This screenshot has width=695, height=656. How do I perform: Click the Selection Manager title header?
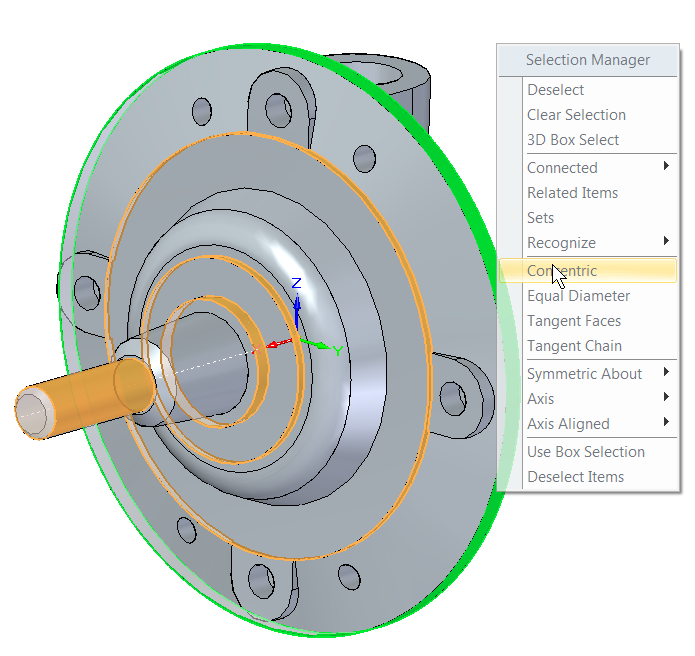click(x=588, y=60)
